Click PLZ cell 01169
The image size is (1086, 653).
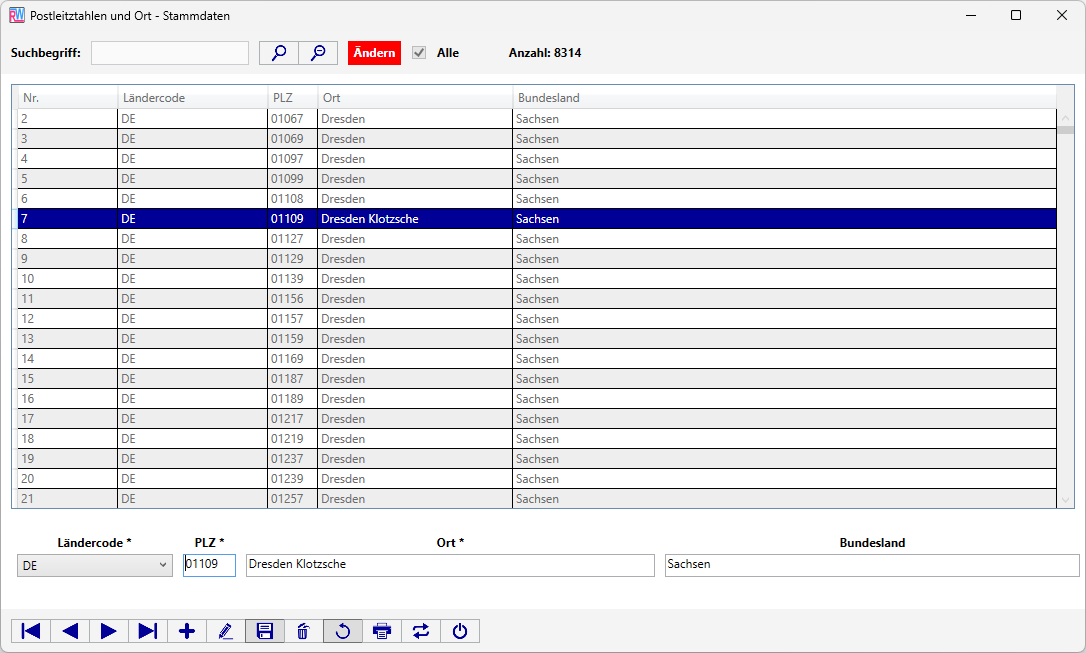[x=292, y=359]
